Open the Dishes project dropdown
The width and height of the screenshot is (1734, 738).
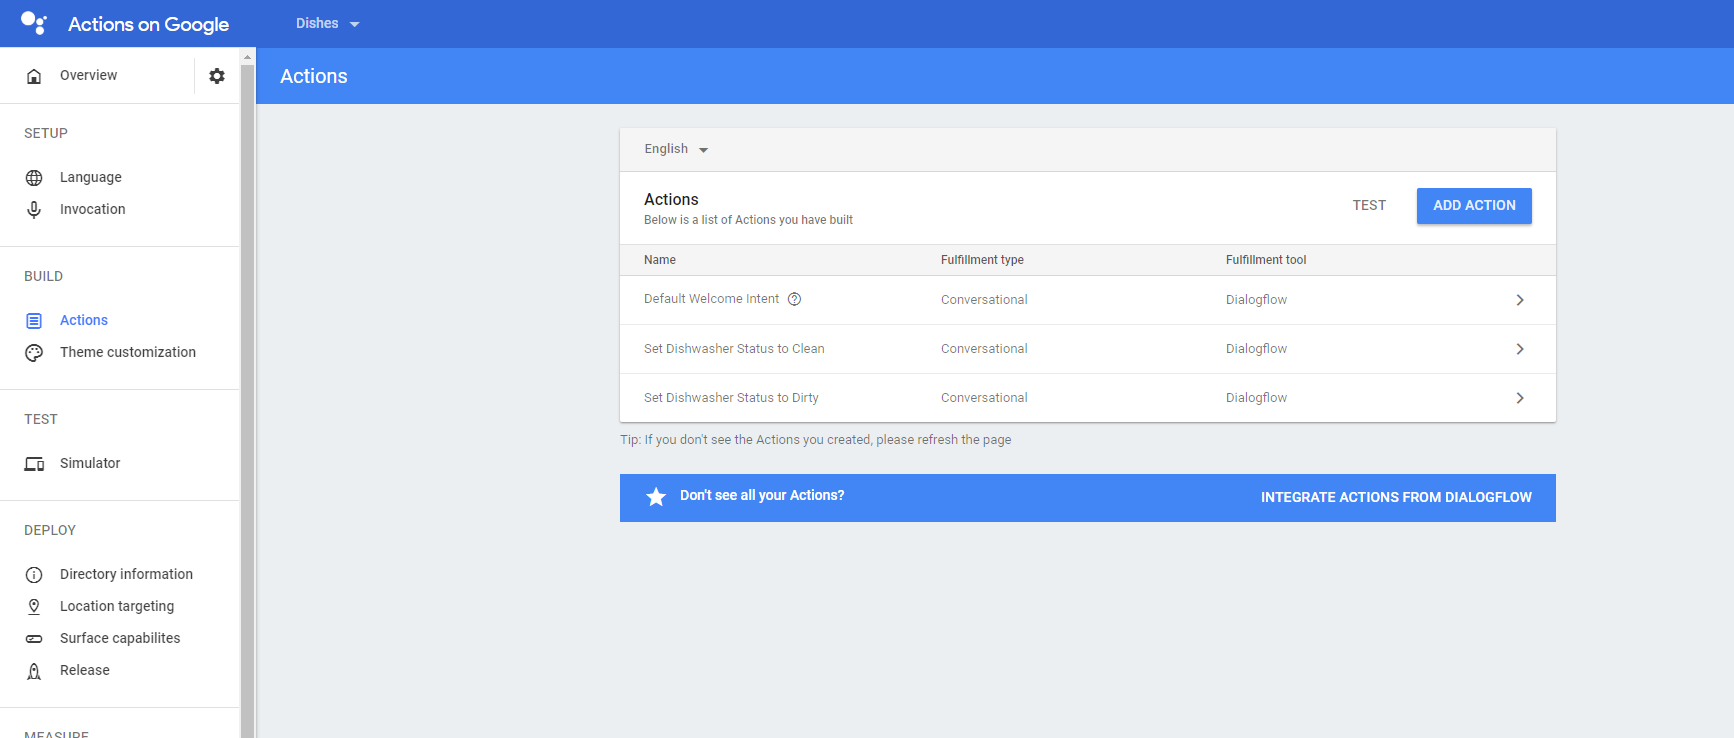point(327,23)
